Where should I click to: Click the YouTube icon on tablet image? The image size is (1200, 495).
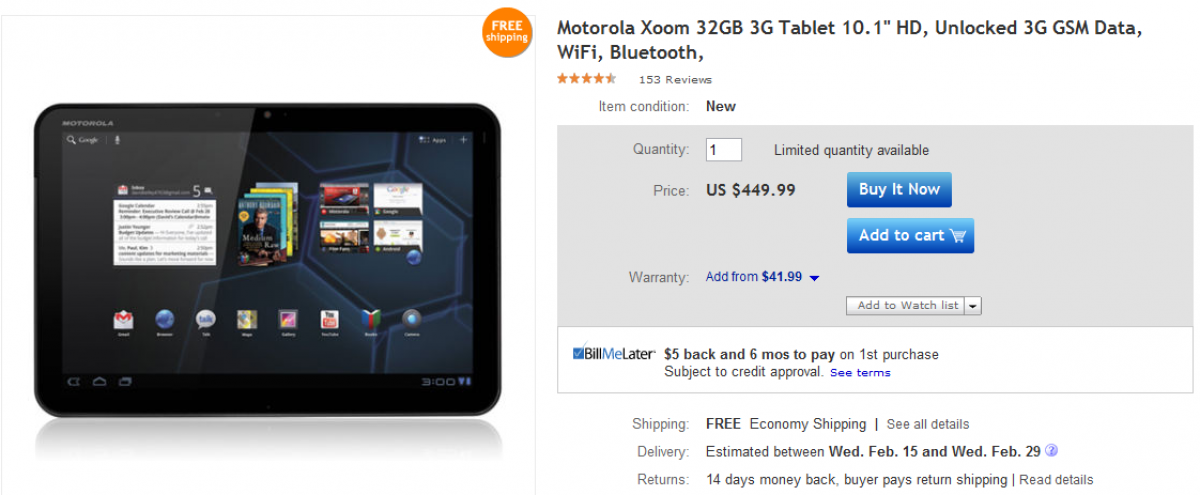point(329,320)
